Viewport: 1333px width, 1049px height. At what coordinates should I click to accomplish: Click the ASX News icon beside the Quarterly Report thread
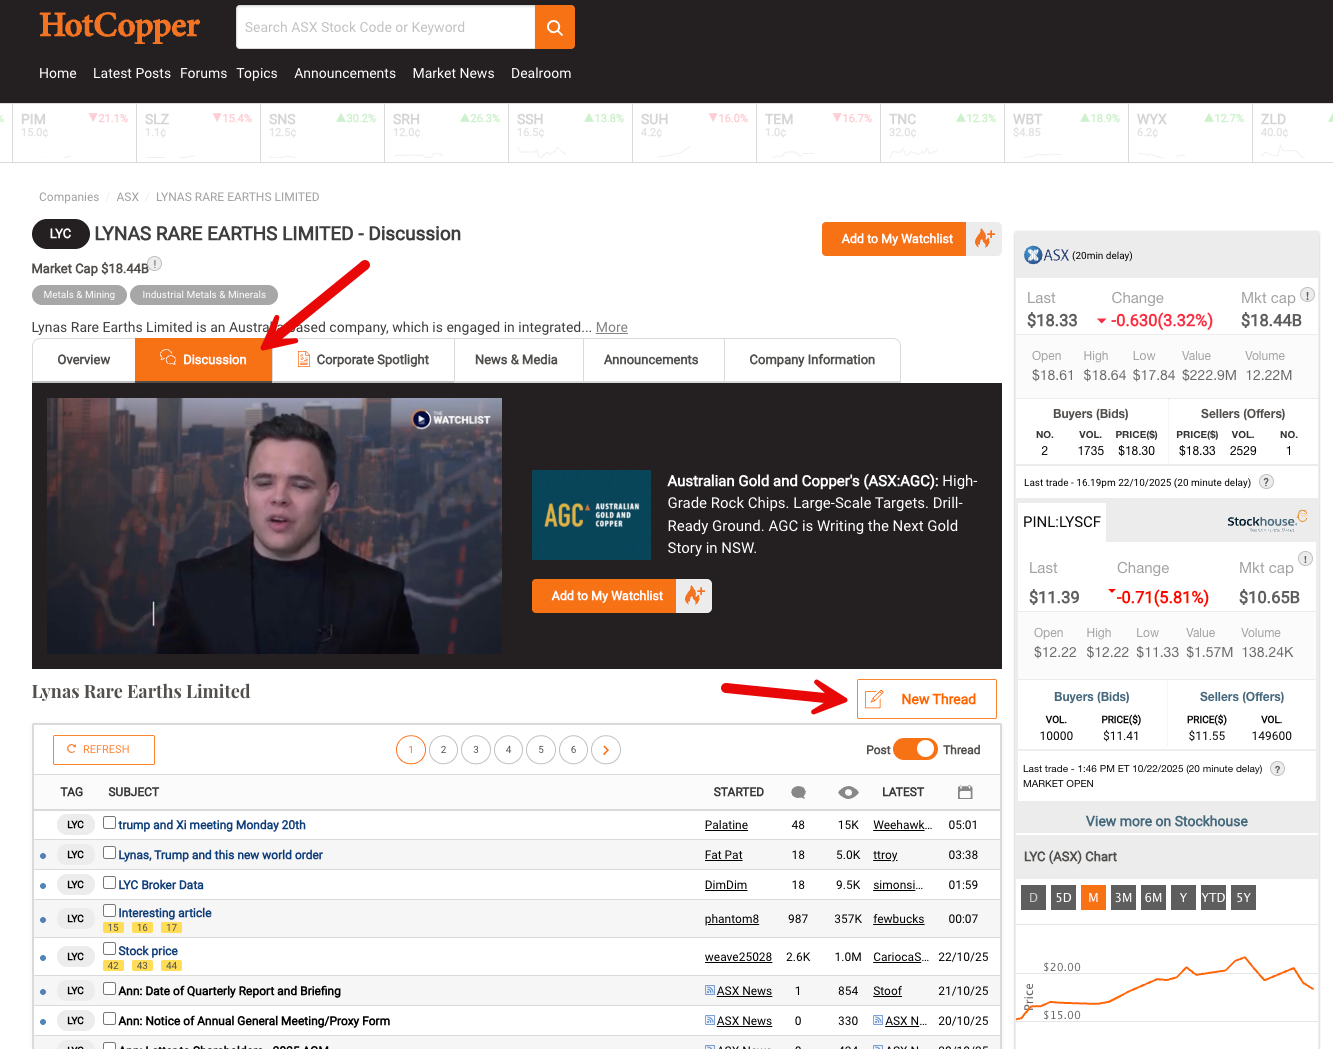(x=711, y=991)
